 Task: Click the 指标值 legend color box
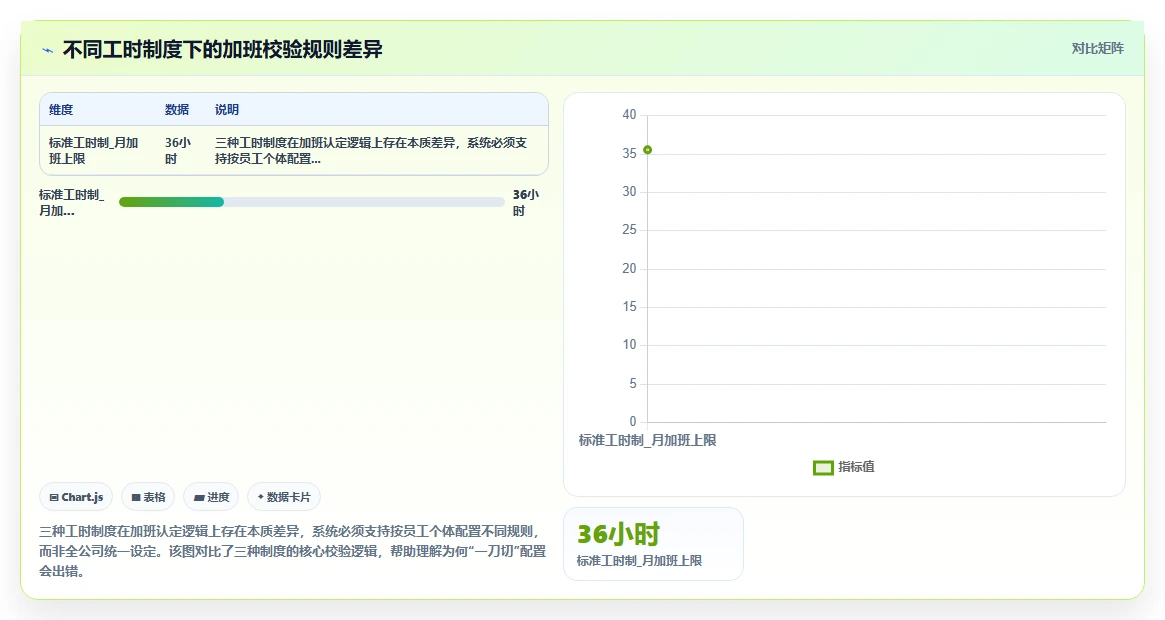(x=823, y=468)
